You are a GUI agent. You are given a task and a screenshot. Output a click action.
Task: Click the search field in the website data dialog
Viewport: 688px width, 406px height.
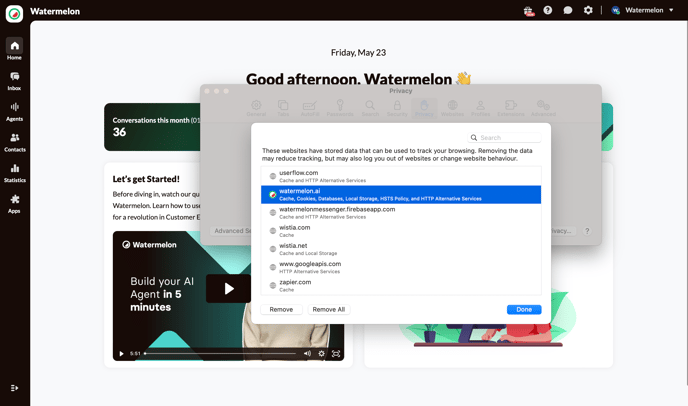(505, 138)
